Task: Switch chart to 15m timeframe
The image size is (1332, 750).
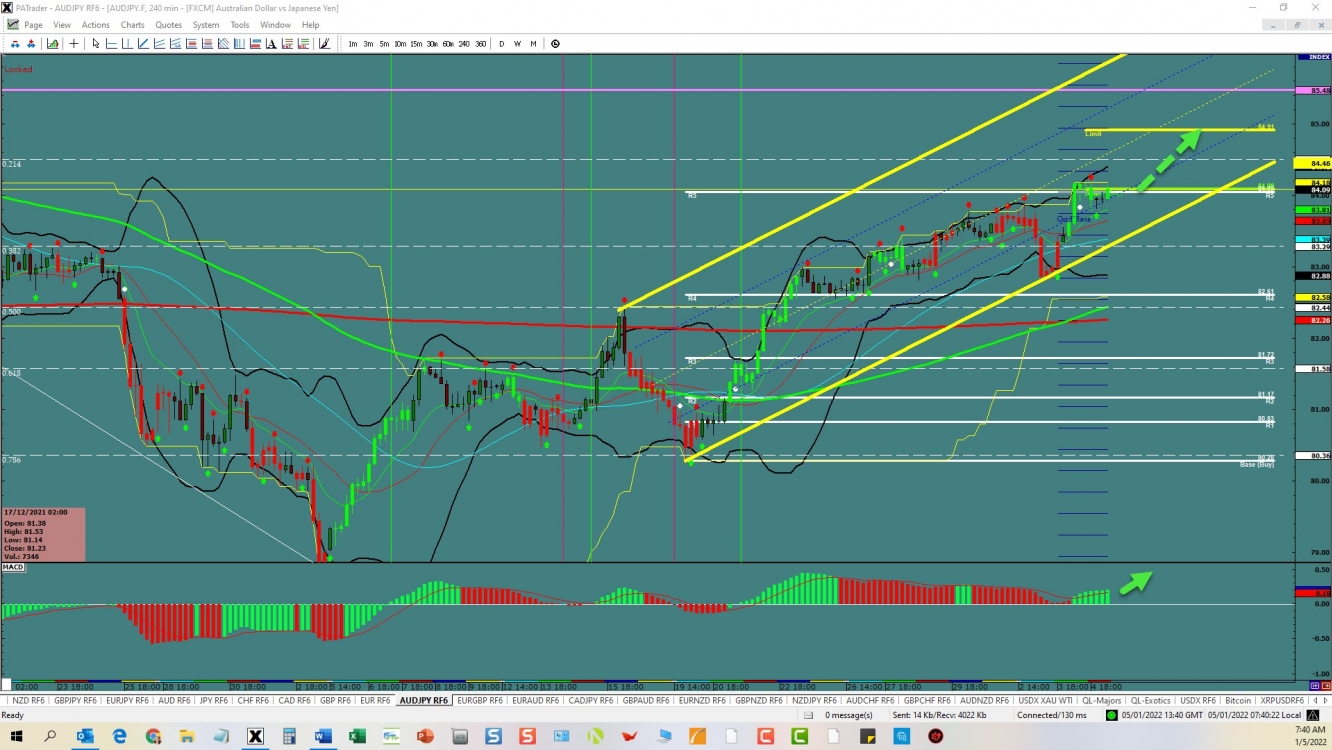Action: 416,43
